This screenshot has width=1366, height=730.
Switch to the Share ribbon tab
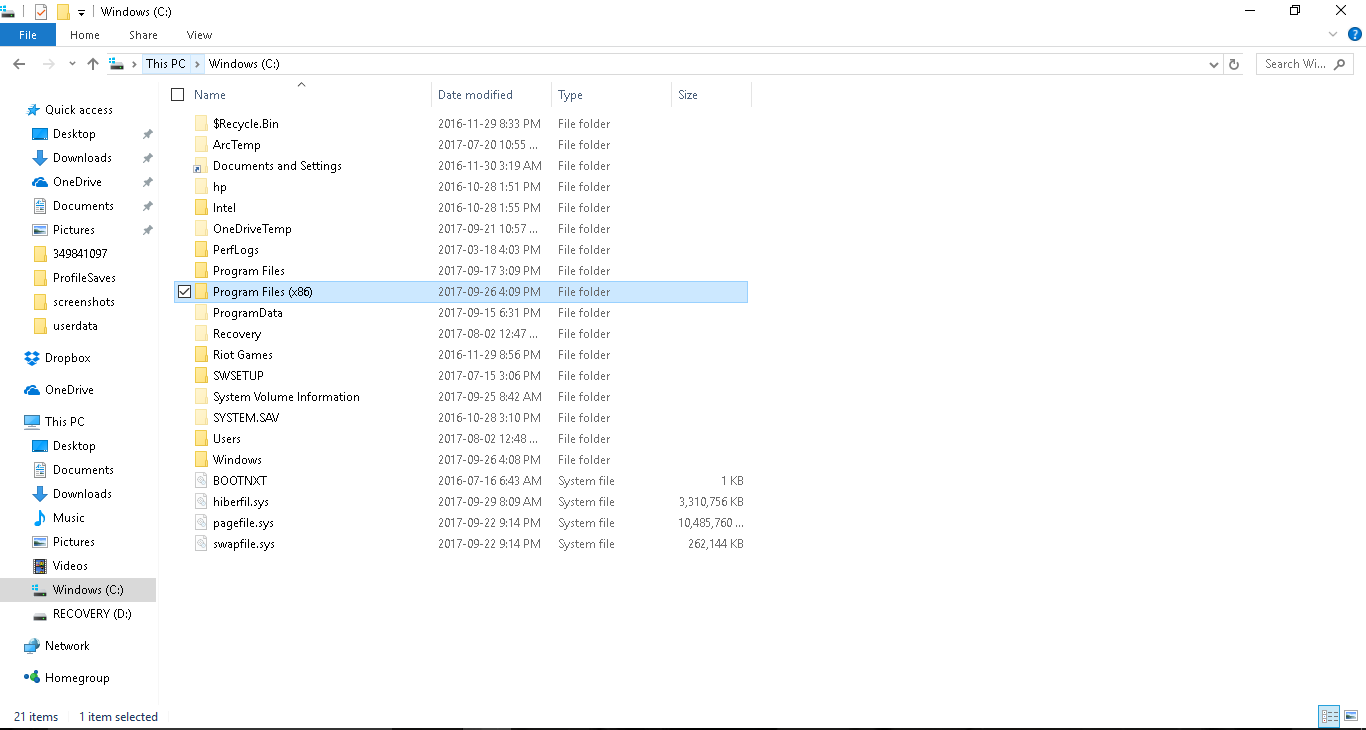(x=143, y=35)
